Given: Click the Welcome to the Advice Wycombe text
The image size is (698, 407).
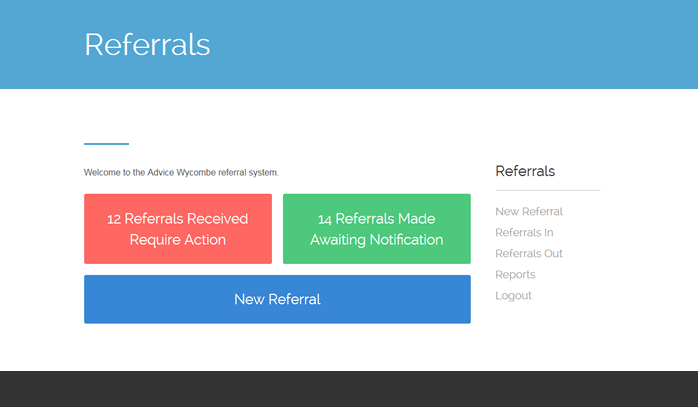Looking at the screenshot, I should coord(181,172).
